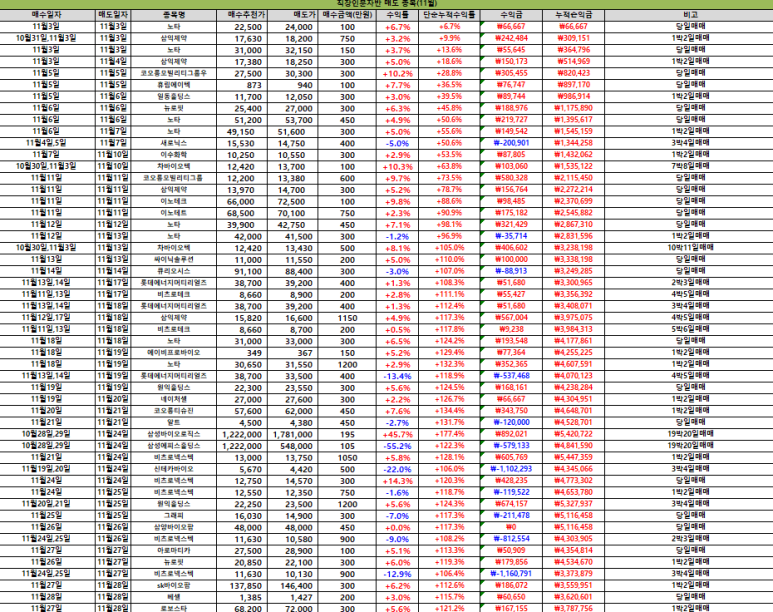Select the 코오롱모빌리티그룹우 stock name cell

174,73
